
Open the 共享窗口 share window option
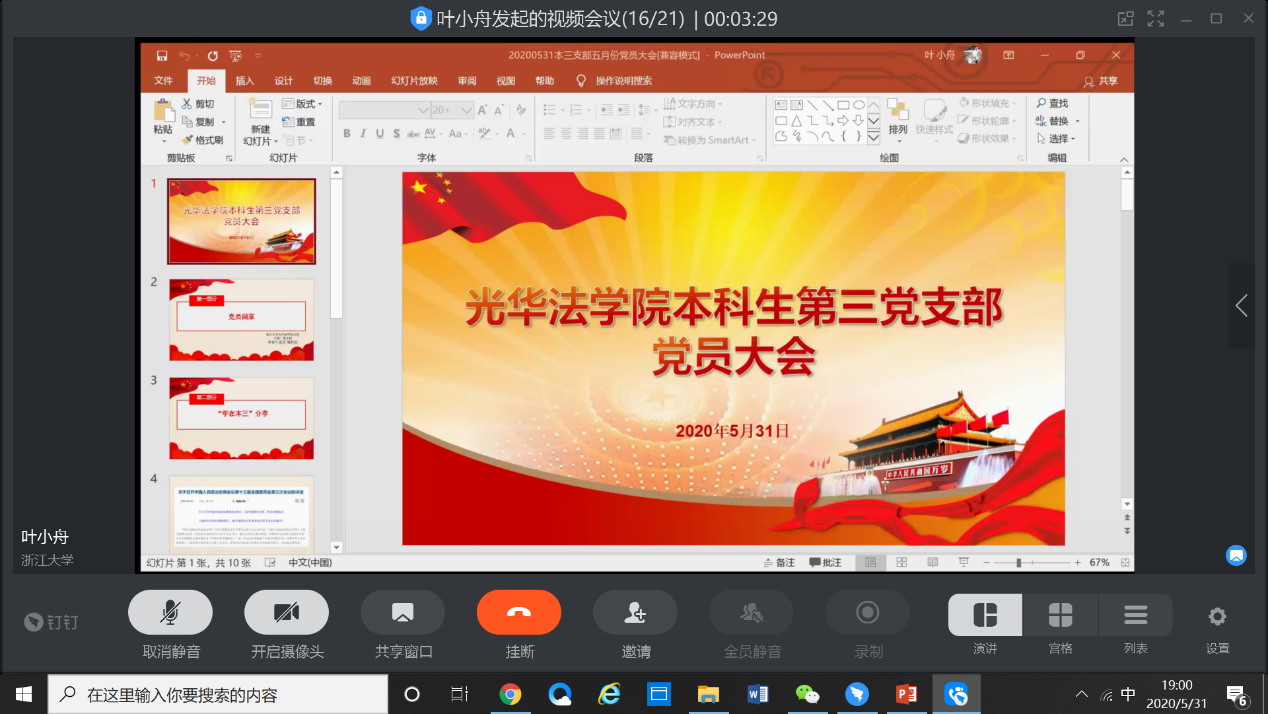[x=403, y=613]
